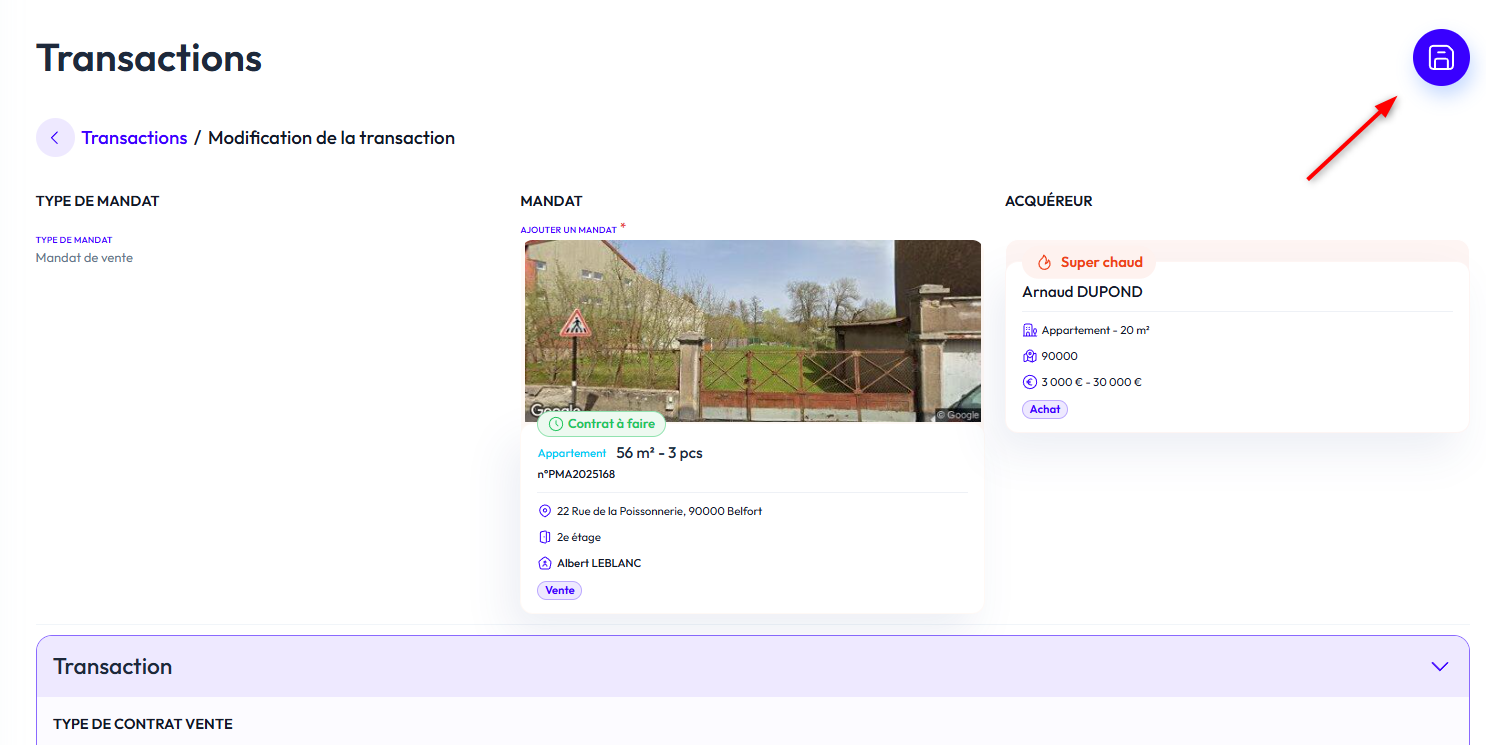Click the mandate number n°PMA2025168

tap(576, 474)
